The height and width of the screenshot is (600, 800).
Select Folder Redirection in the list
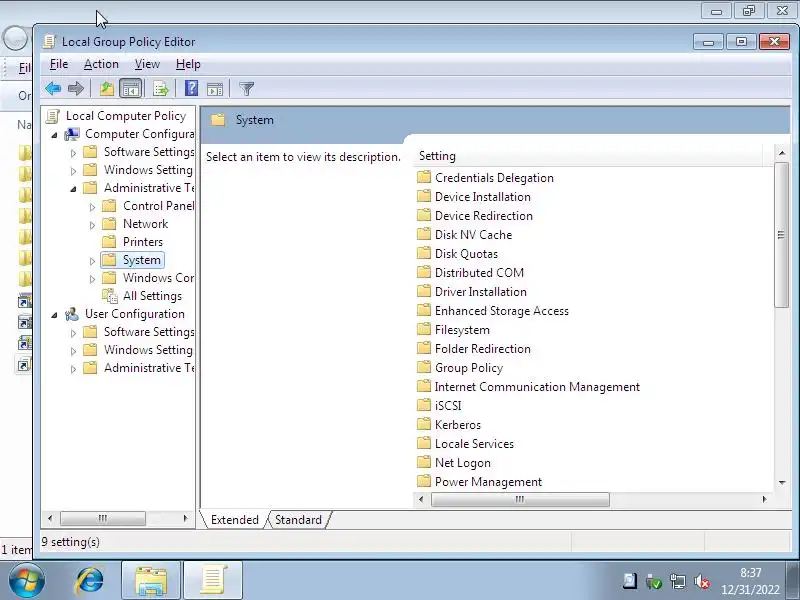point(483,349)
